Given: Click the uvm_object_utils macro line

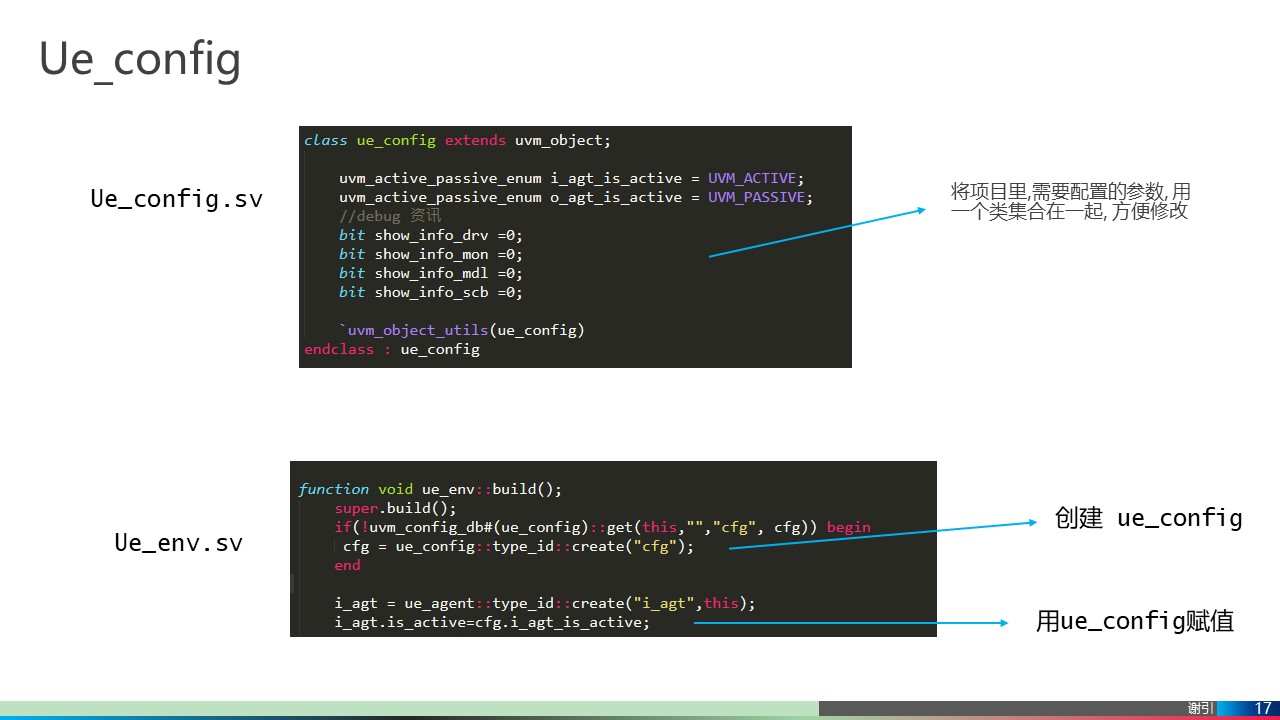Looking at the screenshot, I should pos(461,330).
